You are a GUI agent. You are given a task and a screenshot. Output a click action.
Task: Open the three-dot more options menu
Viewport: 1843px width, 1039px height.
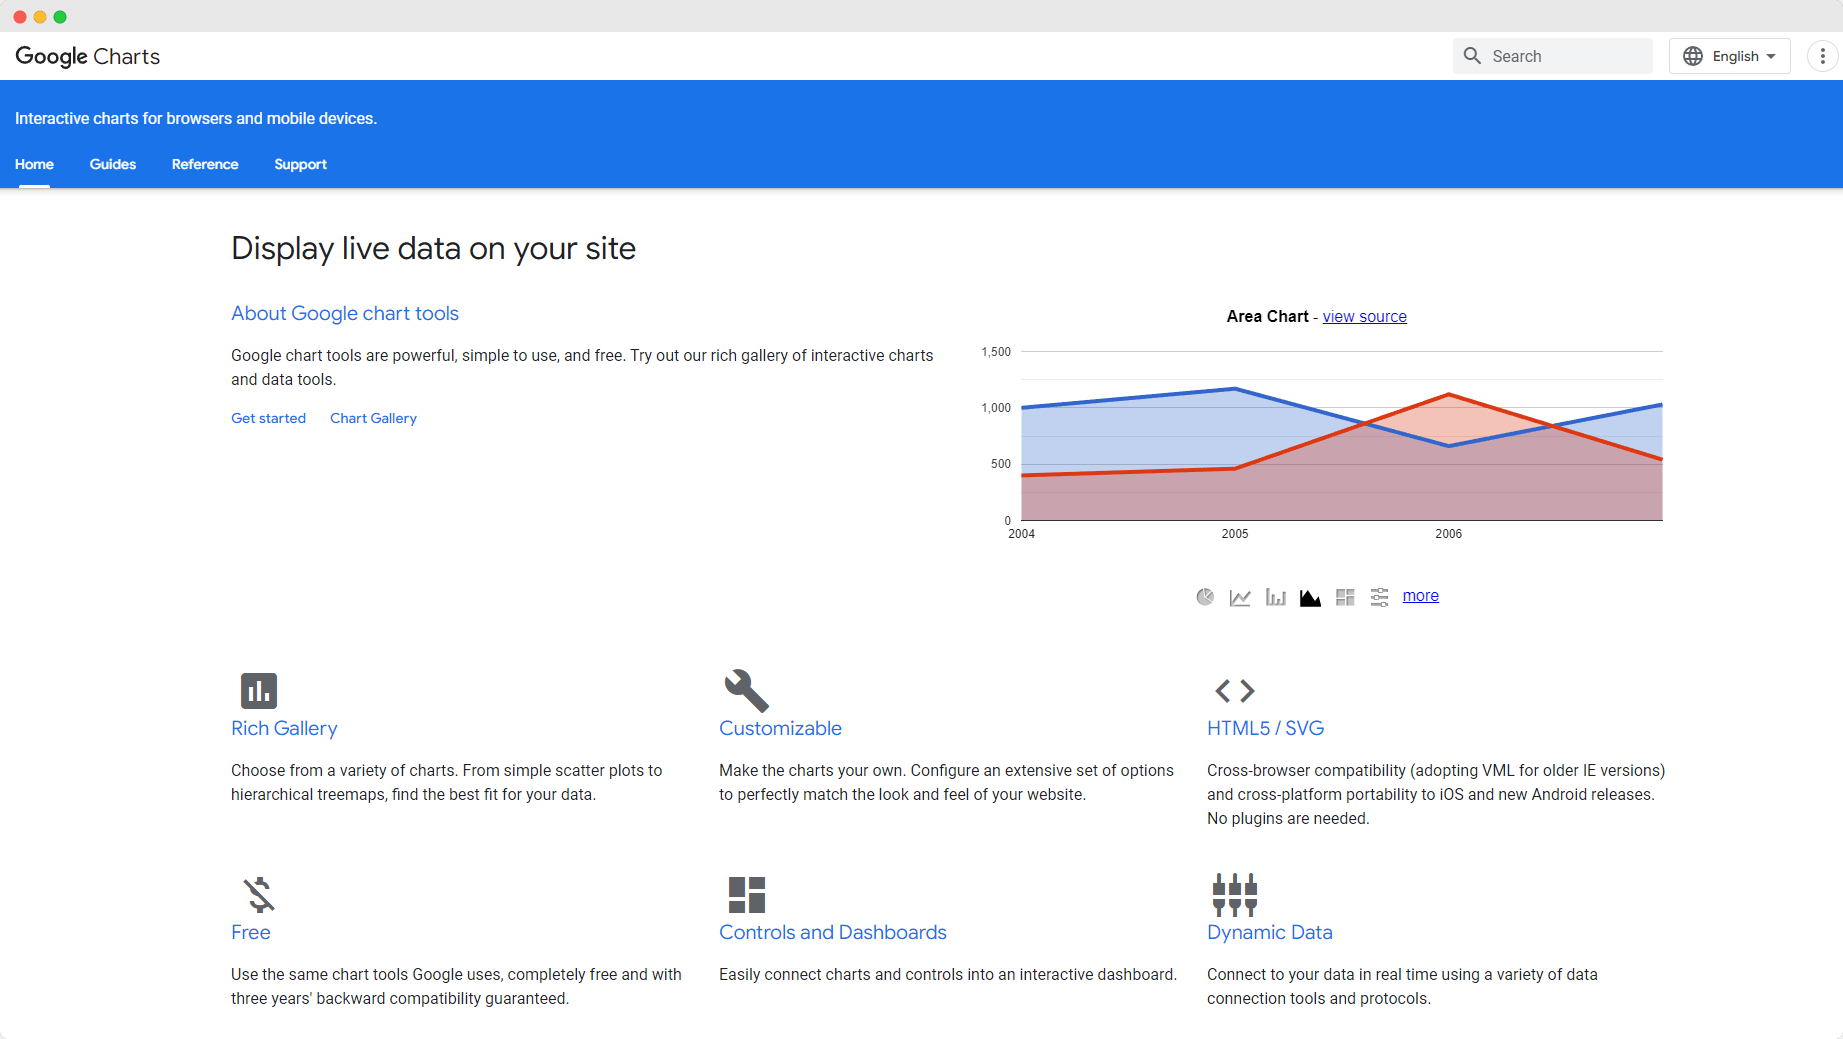click(x=1823, y=56)
